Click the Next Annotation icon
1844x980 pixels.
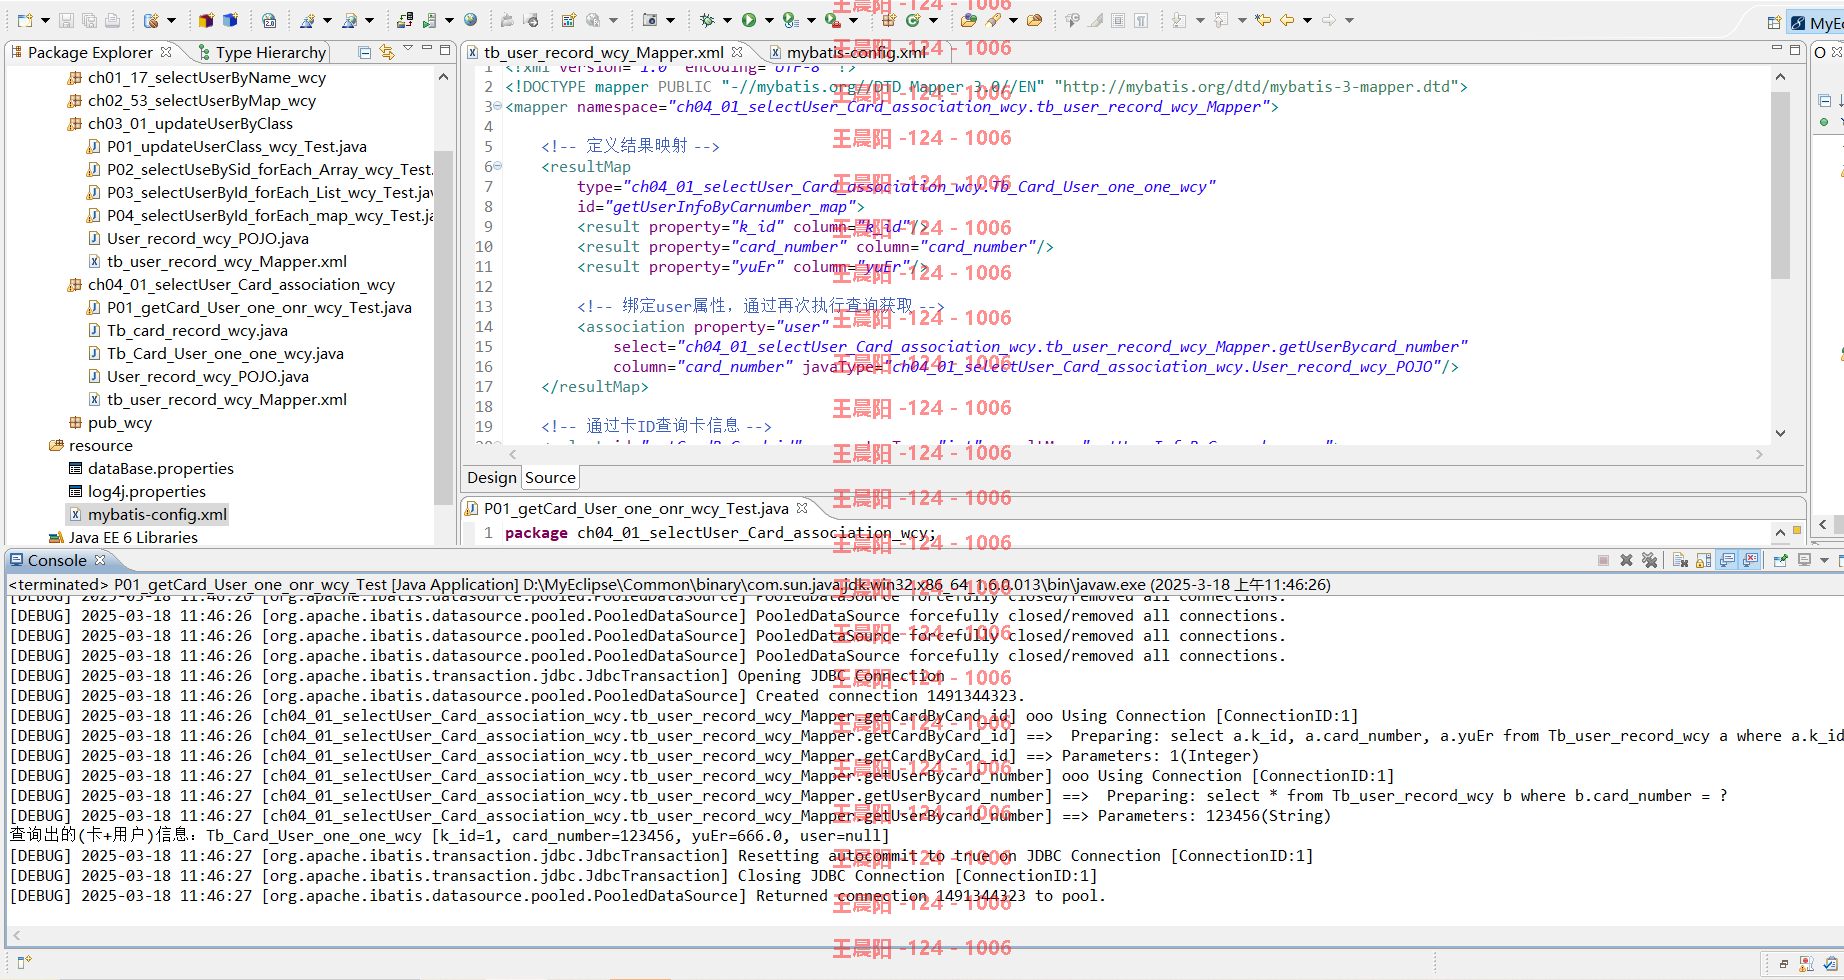tap(1179, 20)
